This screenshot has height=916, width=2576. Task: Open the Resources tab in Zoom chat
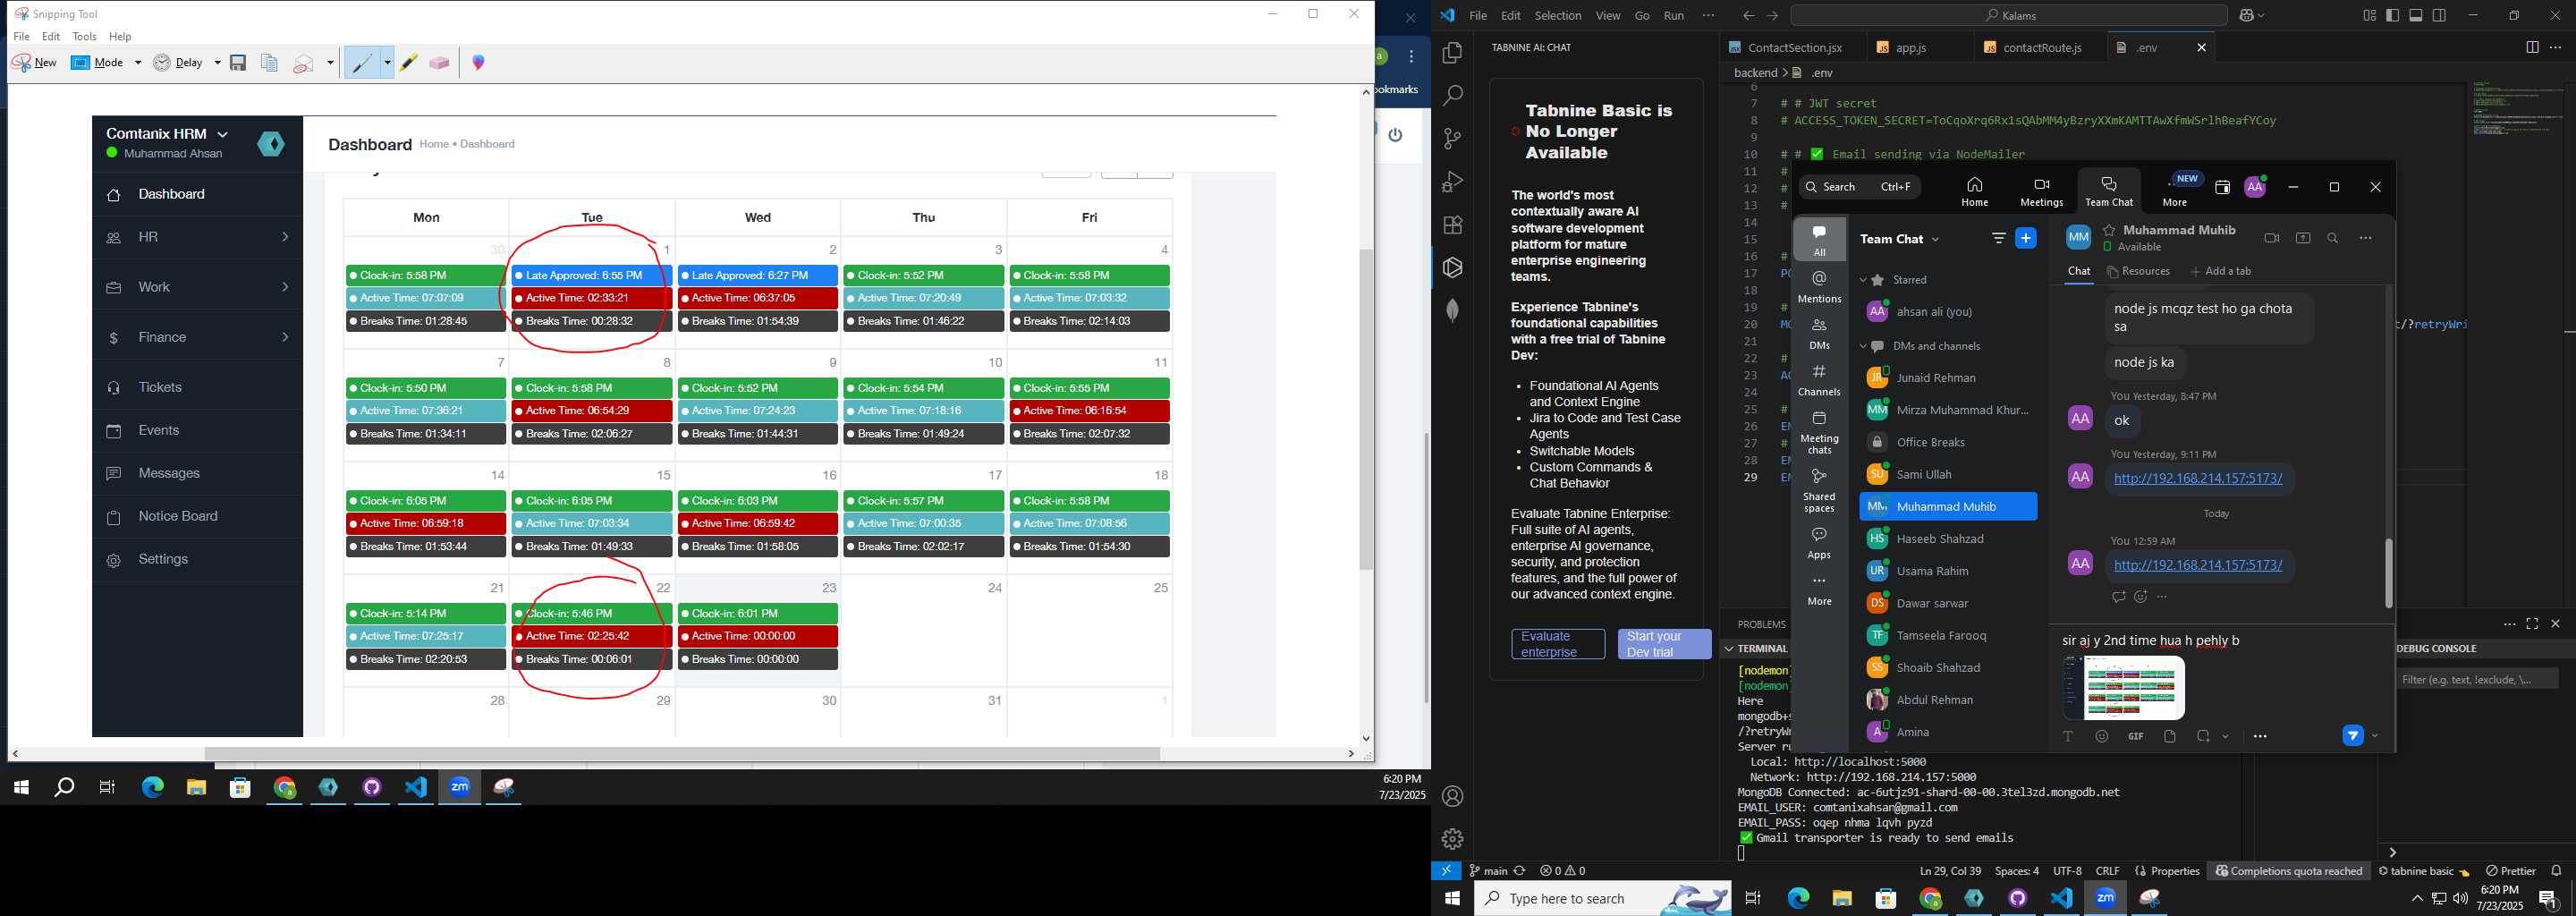[x=2138, y=272]
